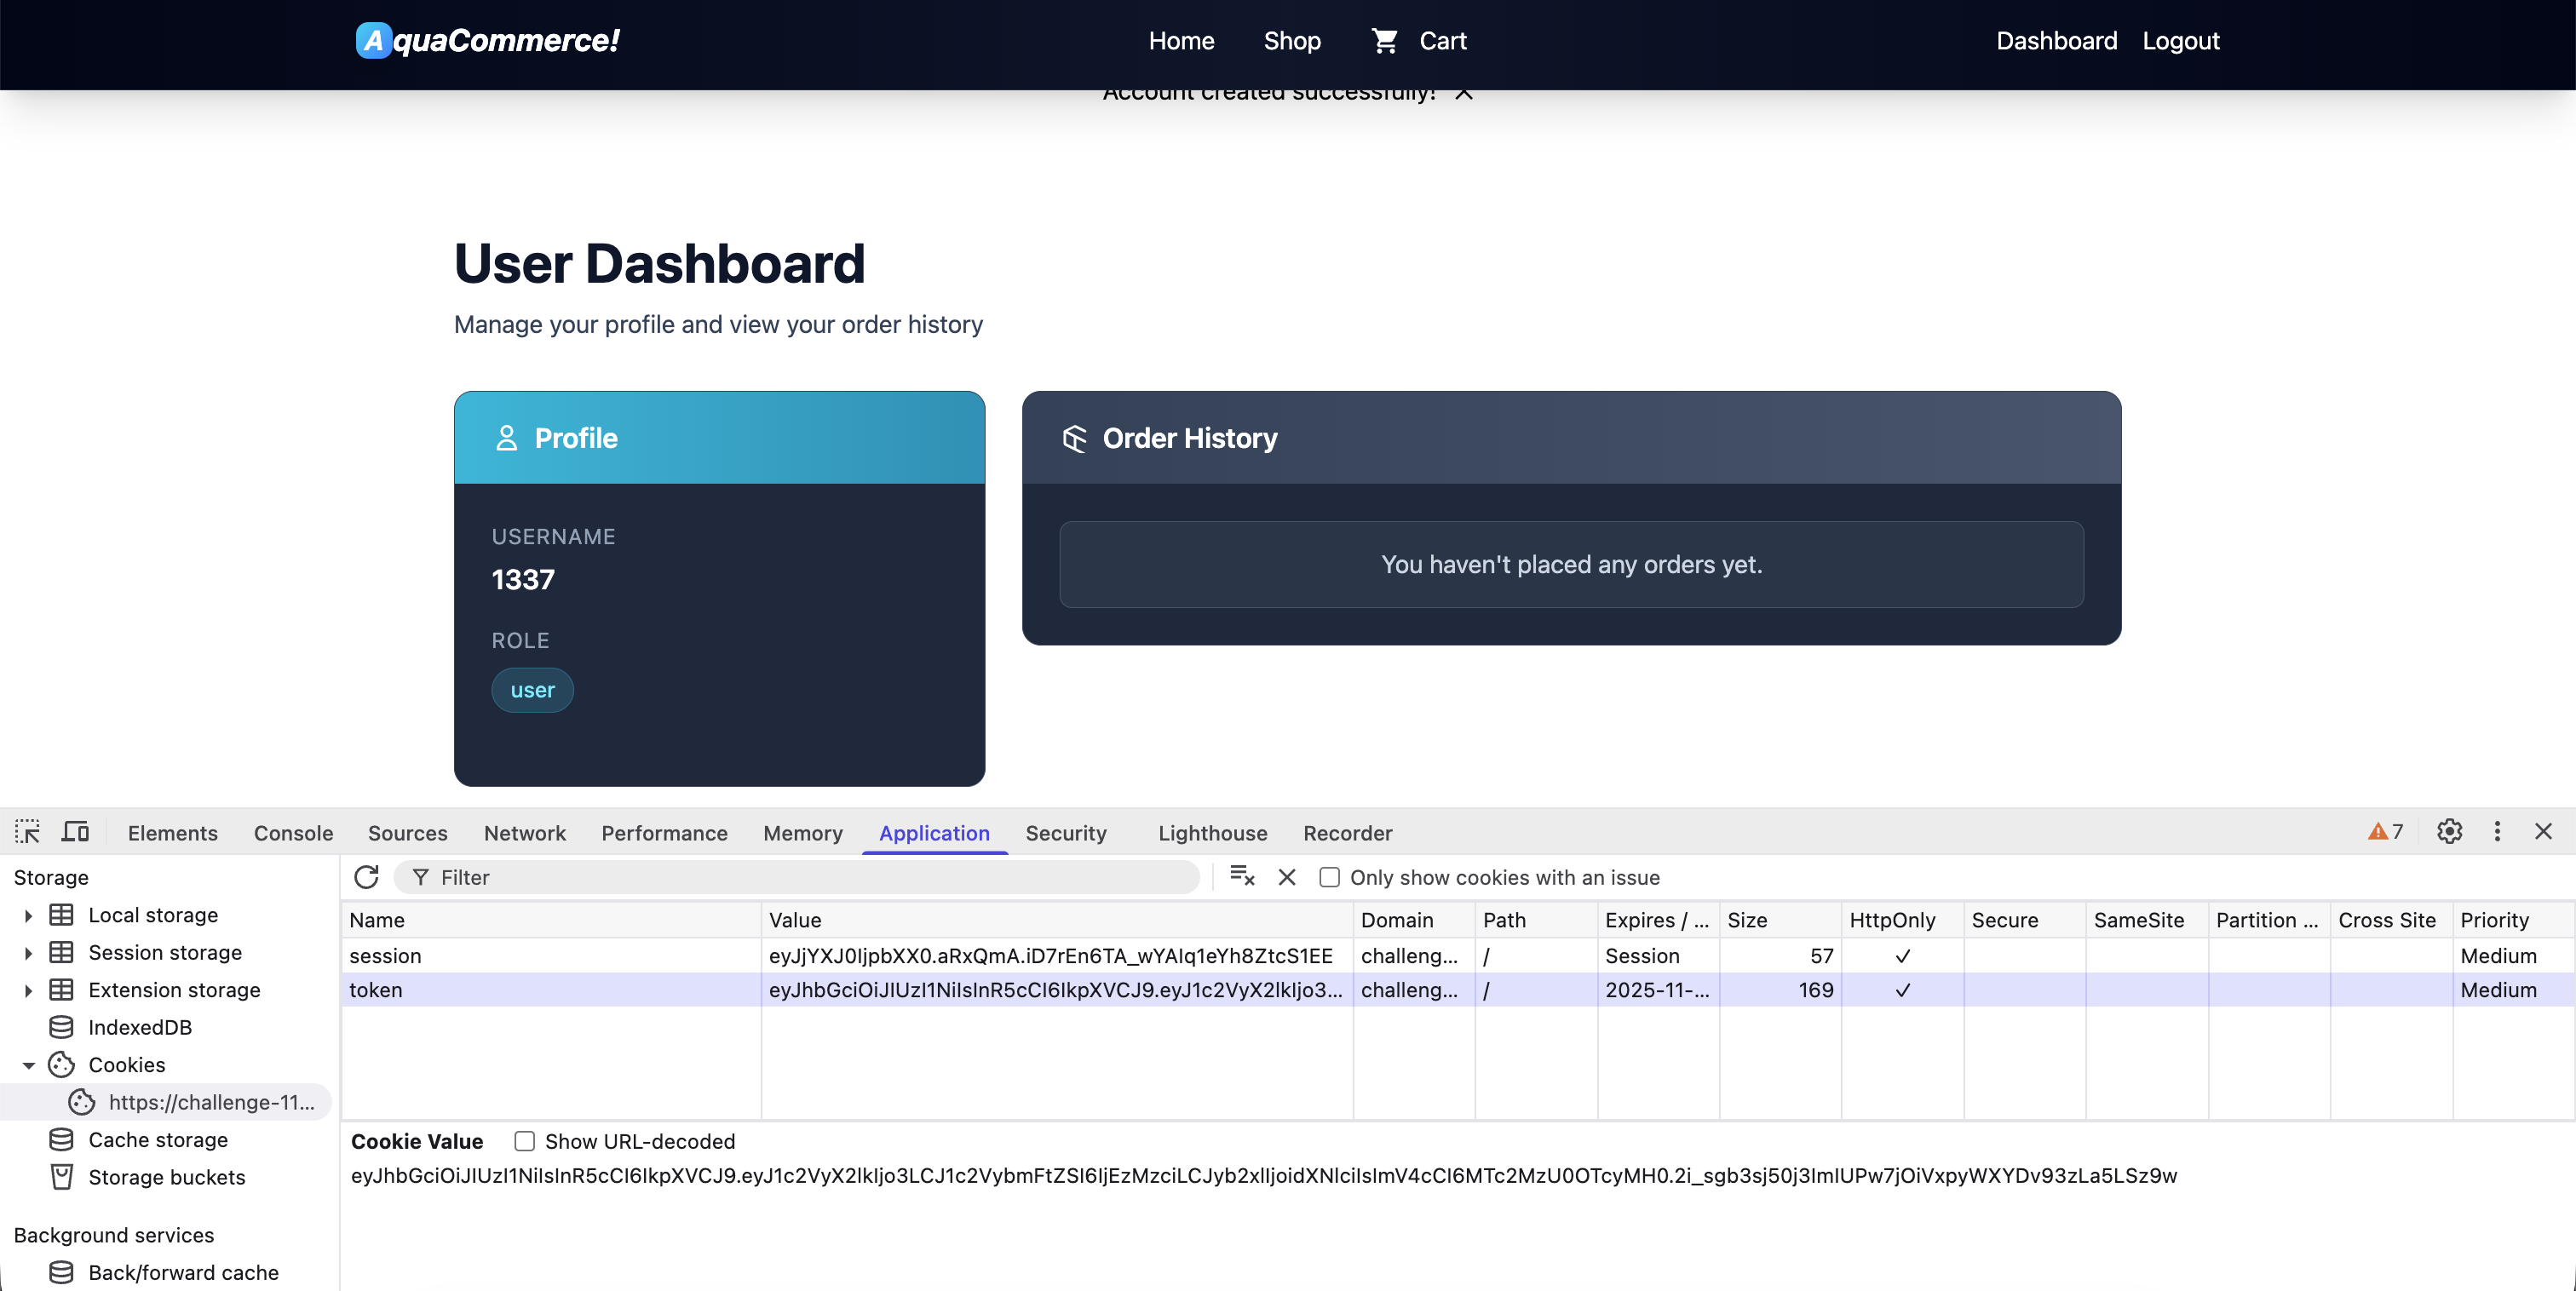Image resolution: width=2576 pixels, height=1291 pixels.
Task: Select the session cookie row
Action: click(x=550, y=956)
